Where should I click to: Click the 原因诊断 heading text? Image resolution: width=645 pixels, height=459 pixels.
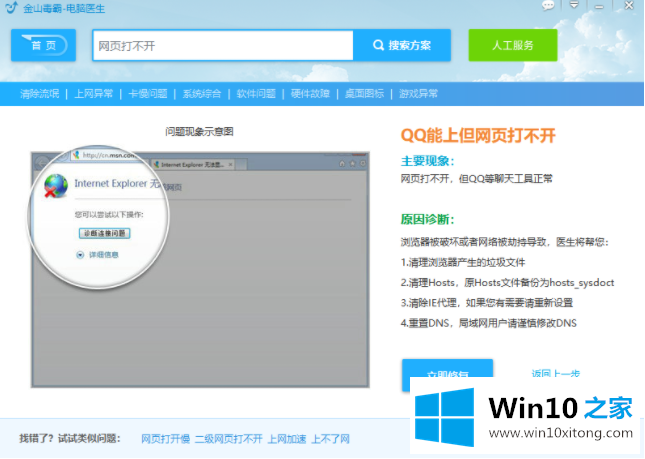[427, 219]
